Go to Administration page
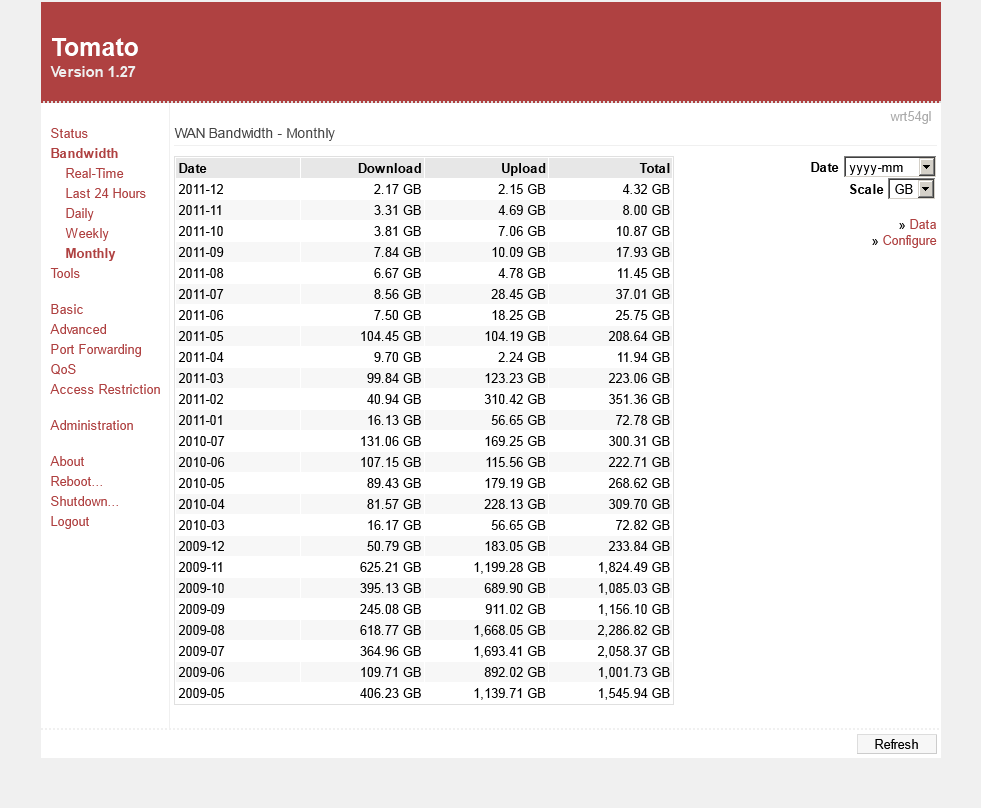This screenshot has width=981, height=808. tap(92, 425)
